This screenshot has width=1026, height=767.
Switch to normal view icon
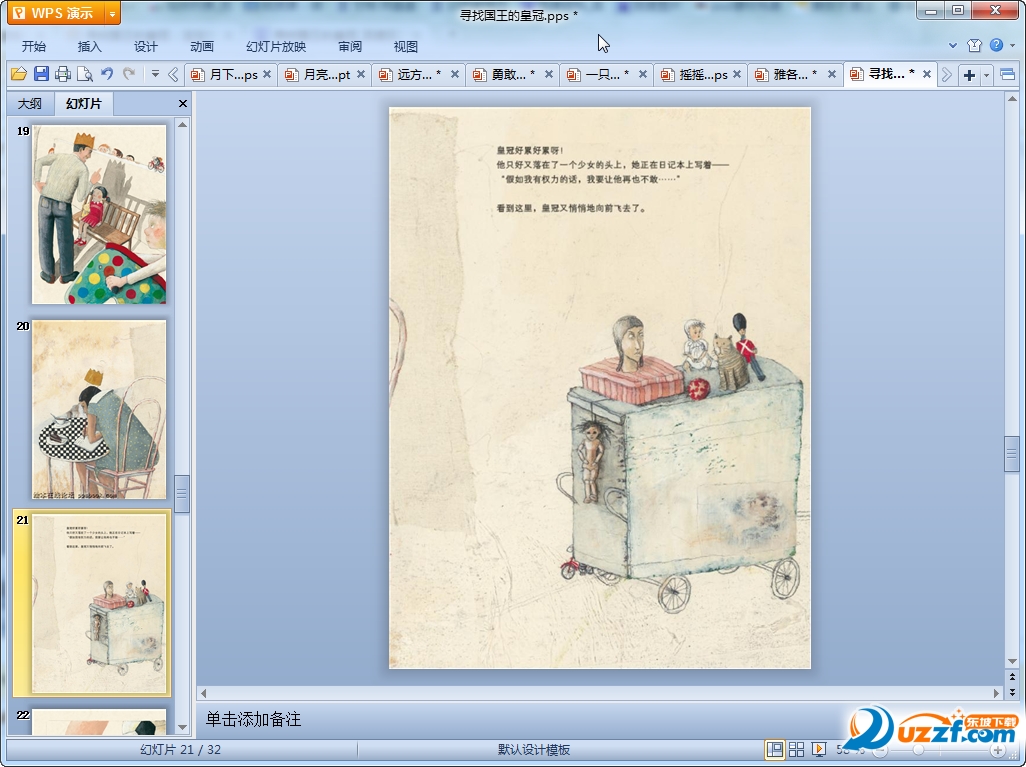pyautogui.click(x=774, y=749)
